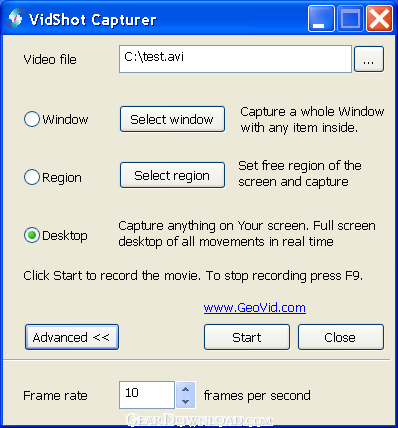Click the Select window button
Viewport: 398px width, 428px height.
[172, 119]
